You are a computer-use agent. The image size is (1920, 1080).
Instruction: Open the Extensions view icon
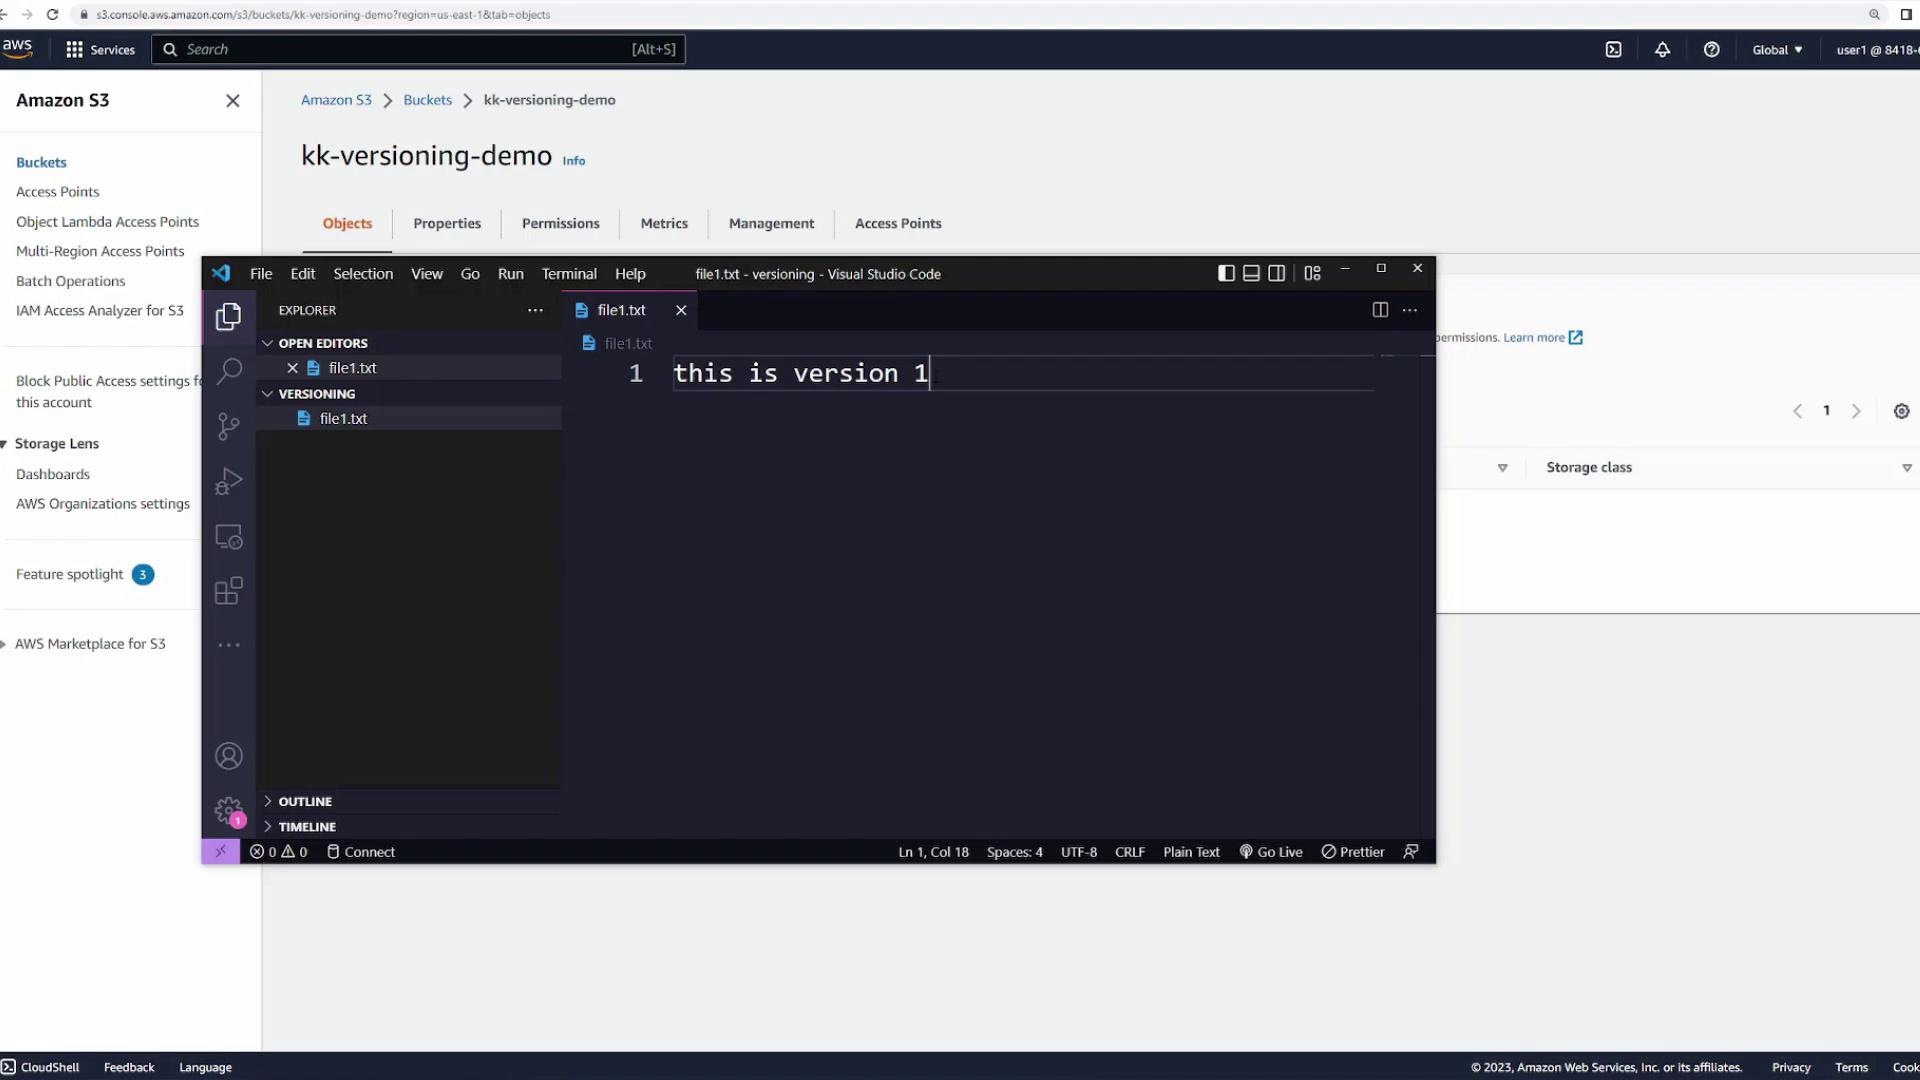229,591
